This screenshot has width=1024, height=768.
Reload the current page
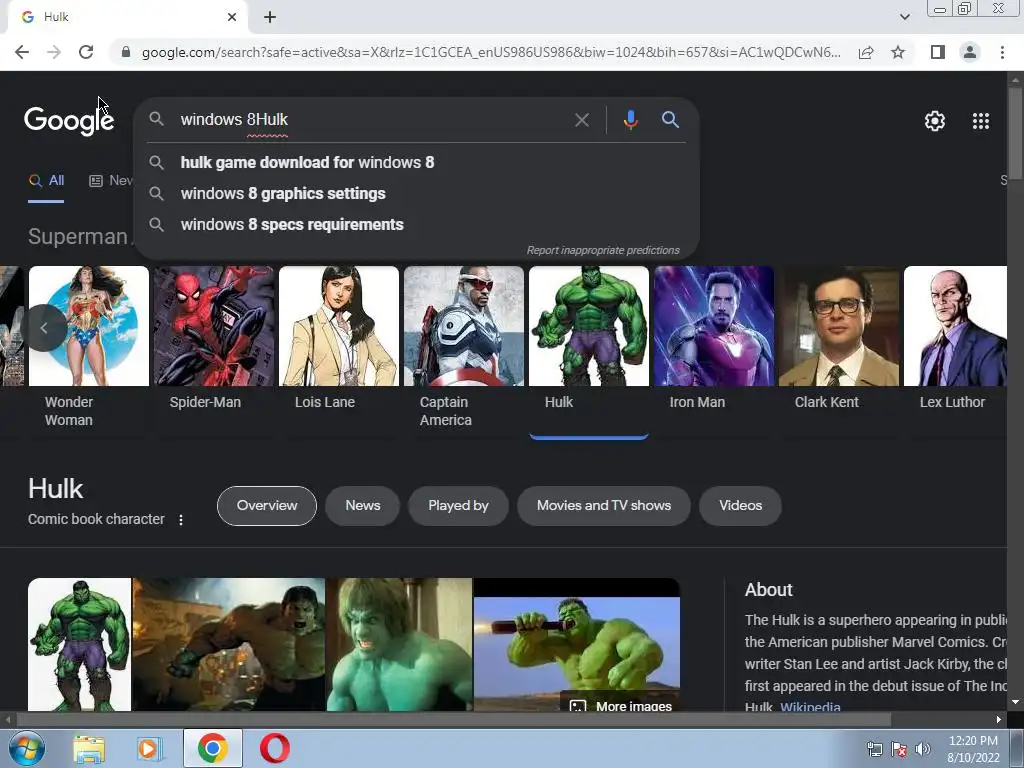tap(86, 52)
